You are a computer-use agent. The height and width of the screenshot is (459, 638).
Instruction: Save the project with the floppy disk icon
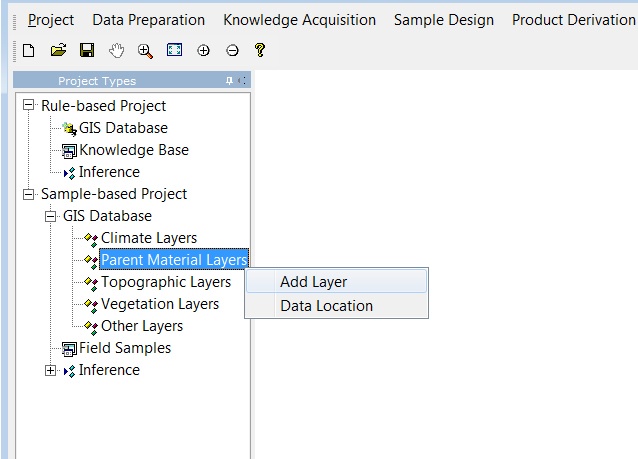(x=87, y=50)
